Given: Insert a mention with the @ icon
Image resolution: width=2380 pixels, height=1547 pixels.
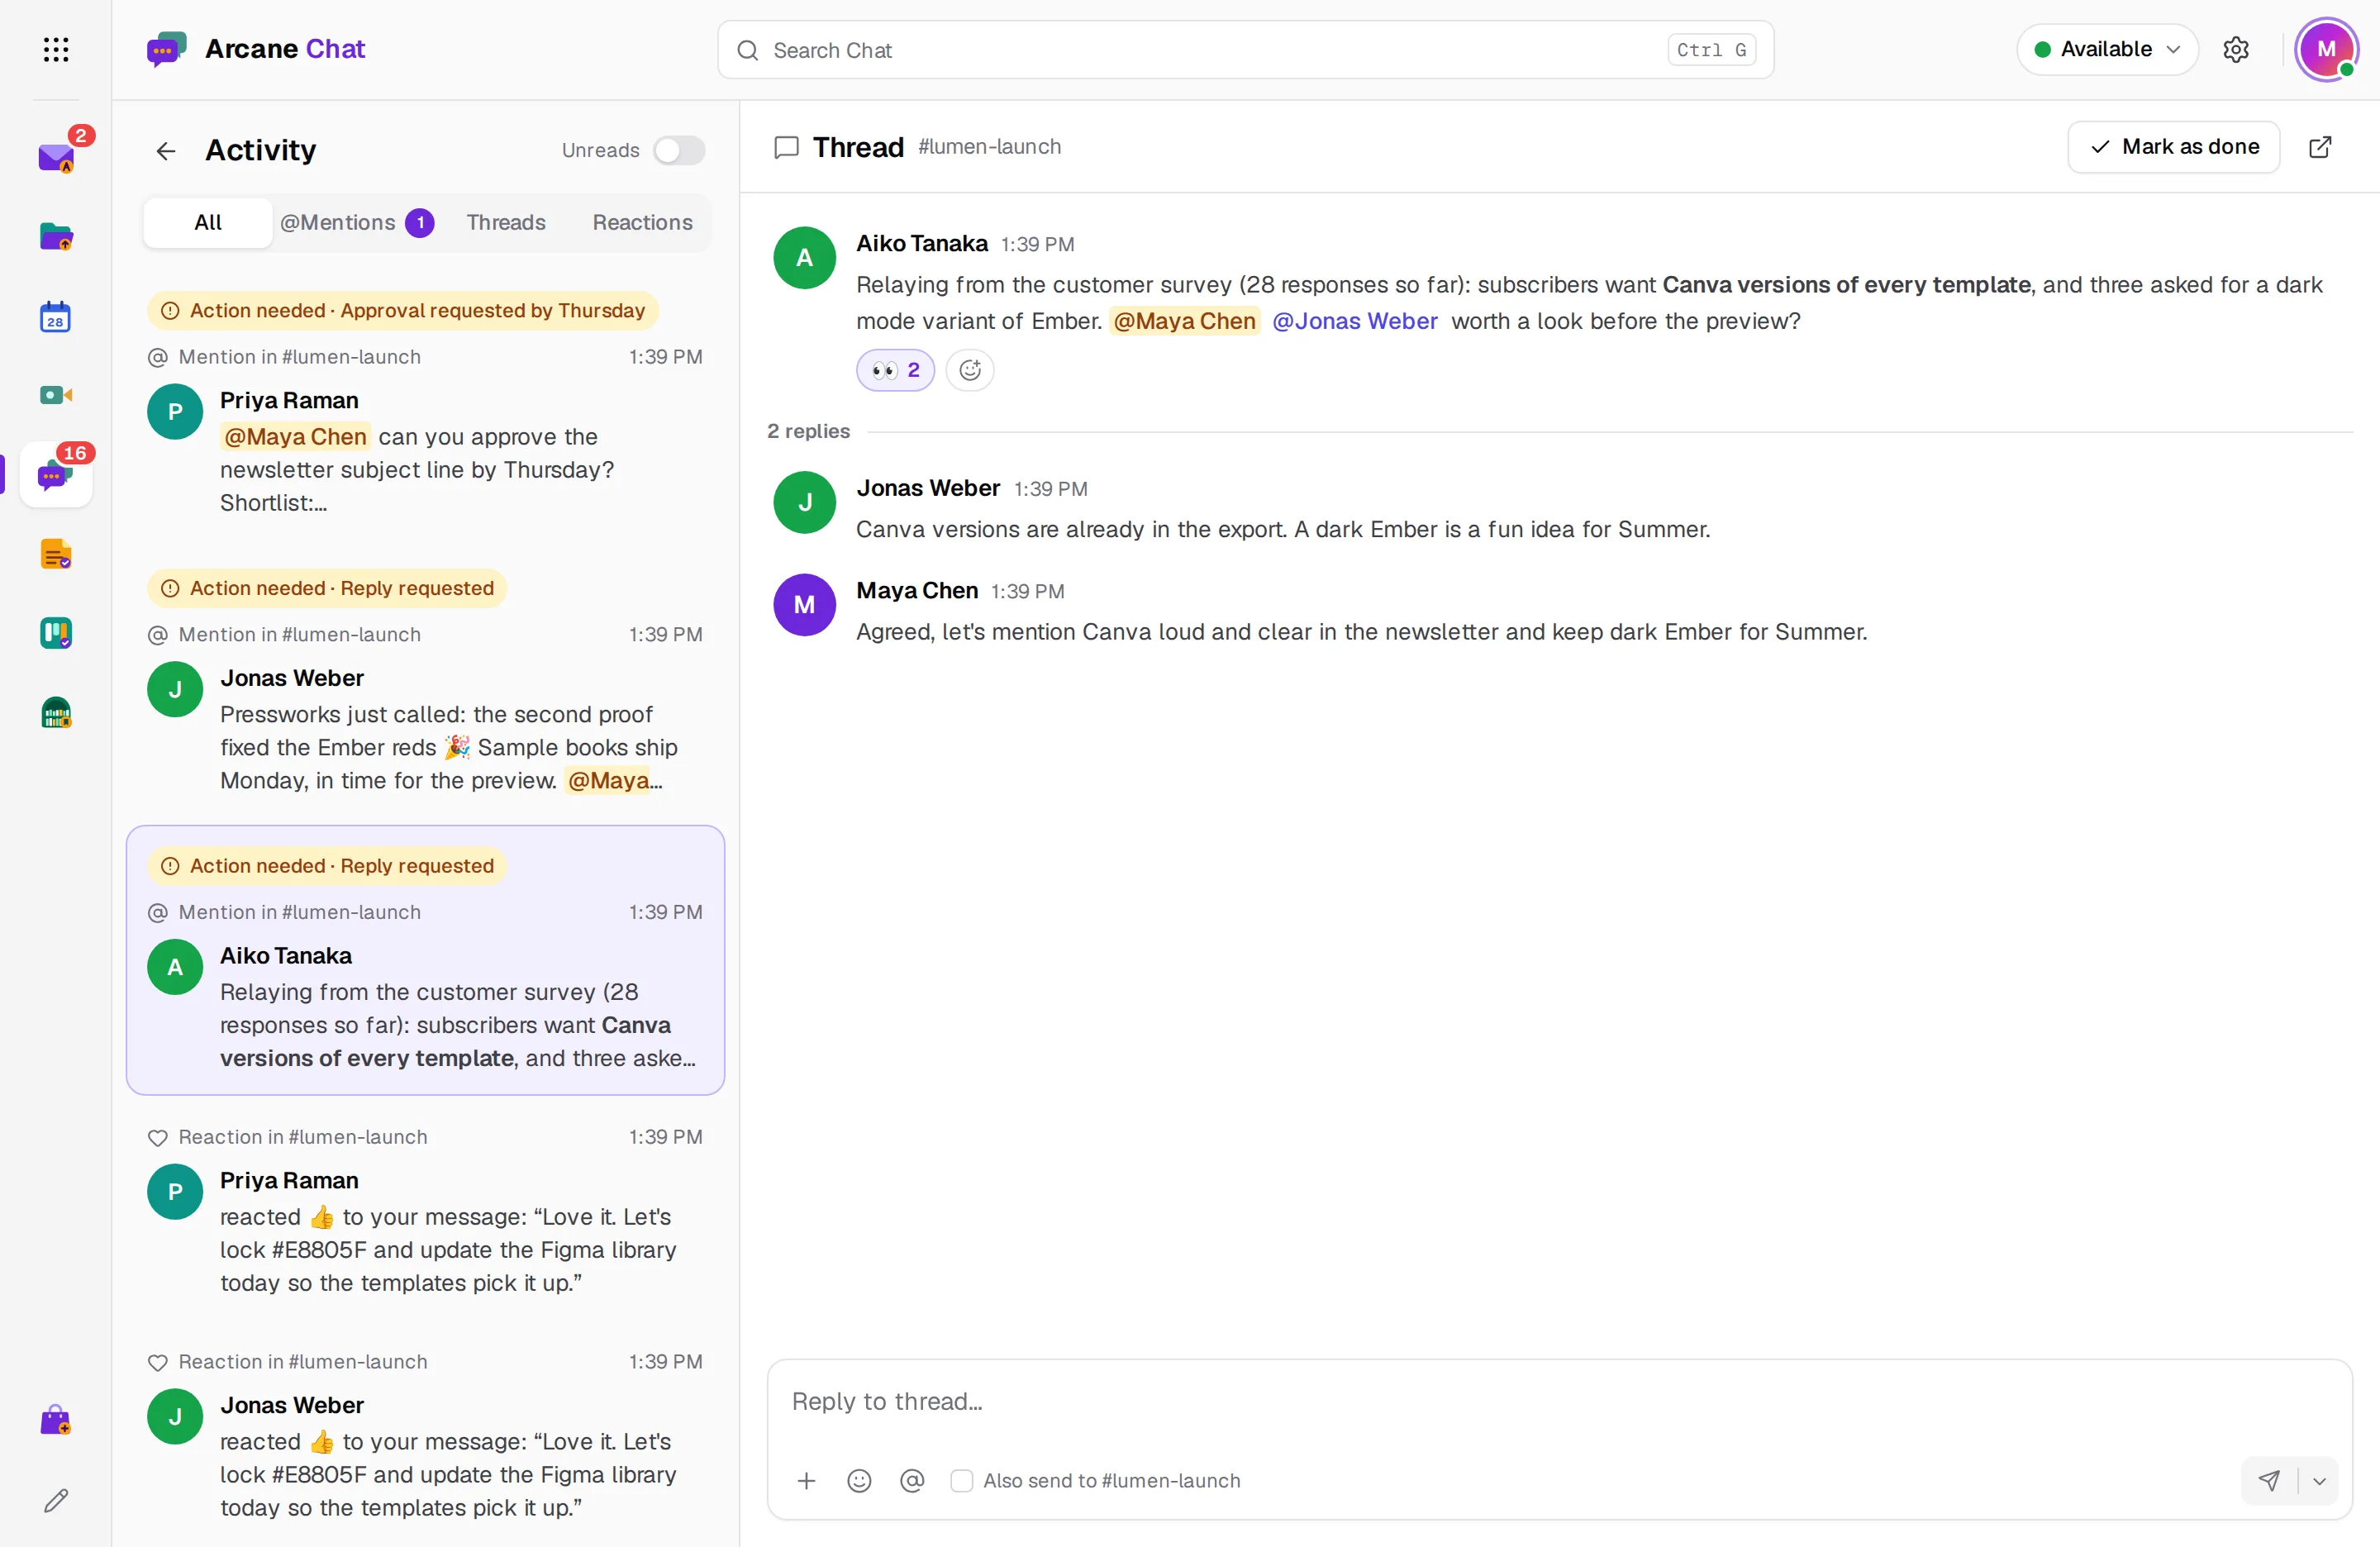Looking at the screenshot, I should coord(912,1480).
